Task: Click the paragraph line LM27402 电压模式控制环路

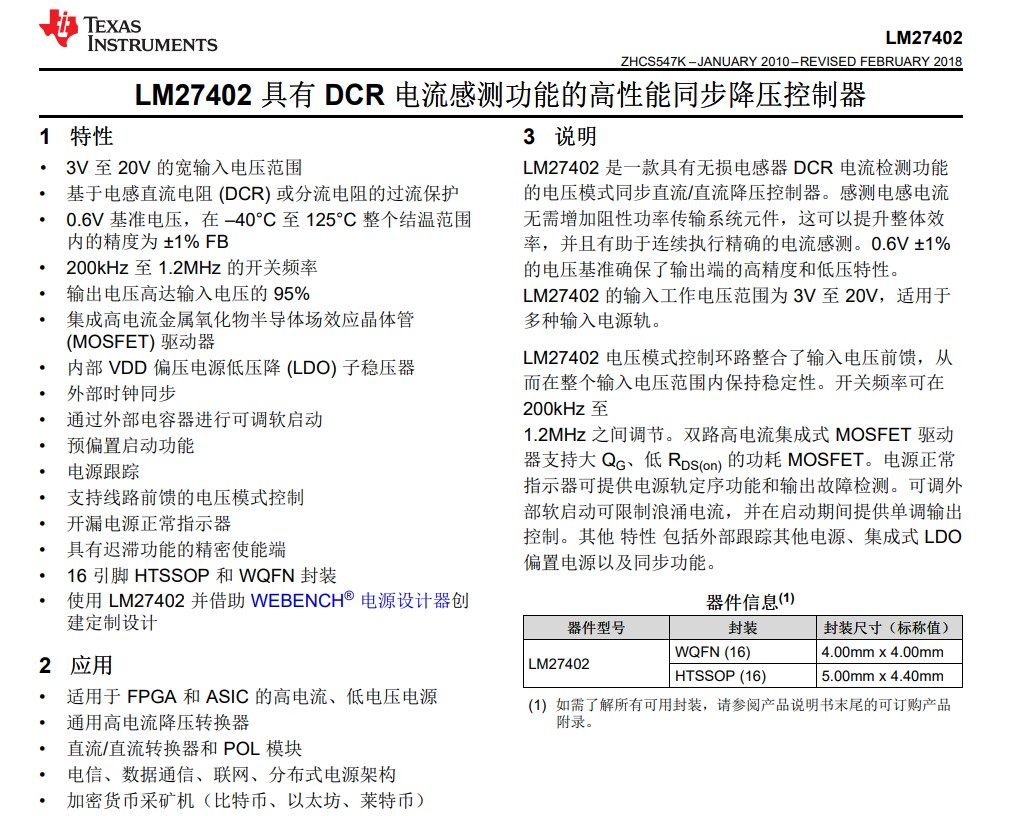Action: click(x=738, y=357)
